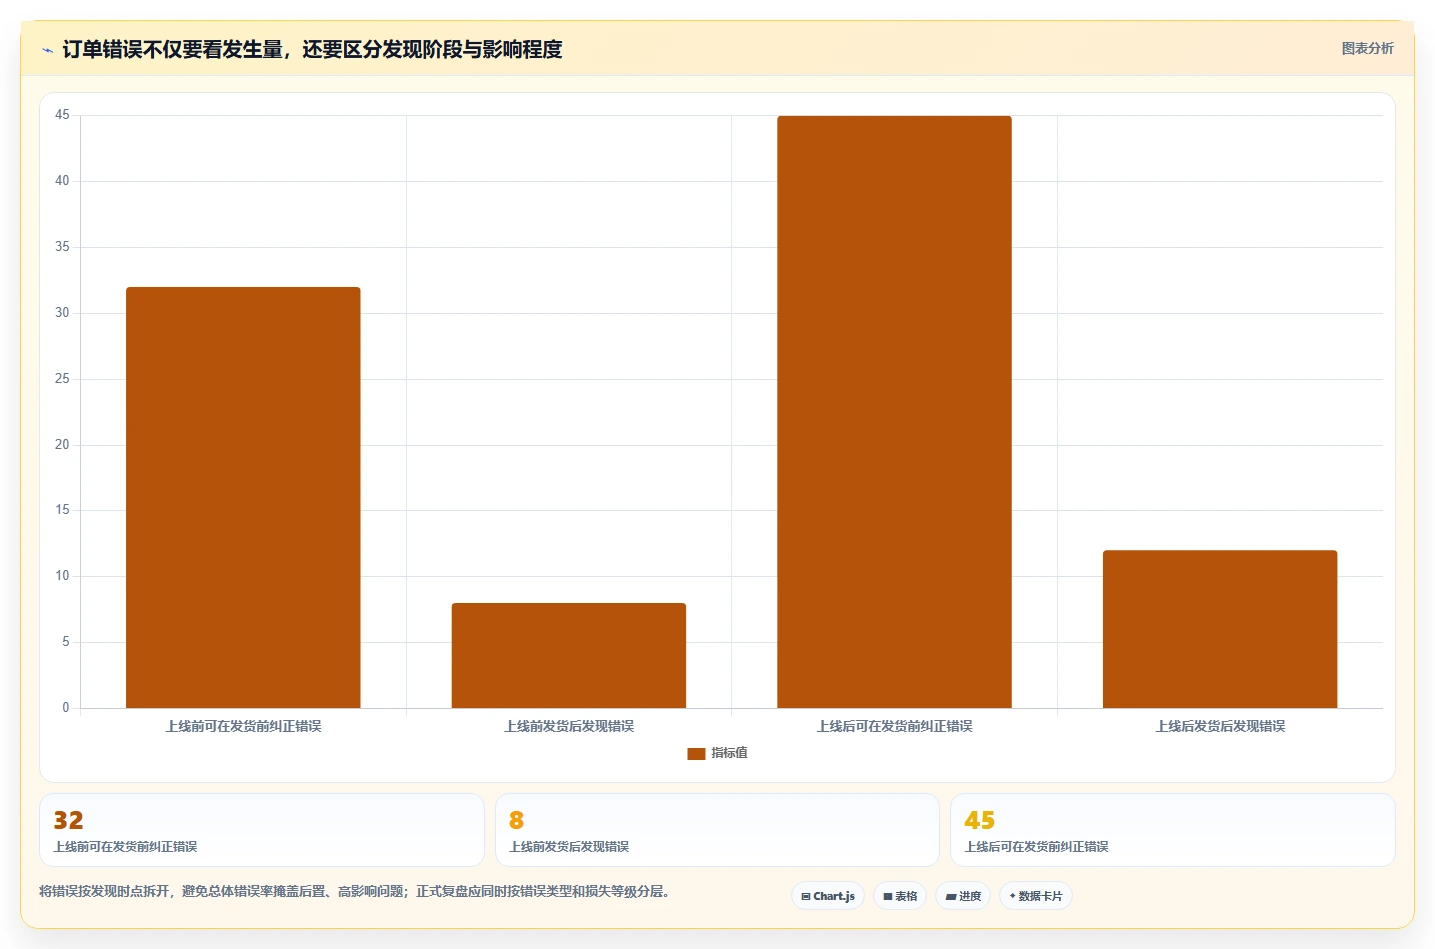Click the x-axis label 上线前发货后发现错误

tap(569, 726)
